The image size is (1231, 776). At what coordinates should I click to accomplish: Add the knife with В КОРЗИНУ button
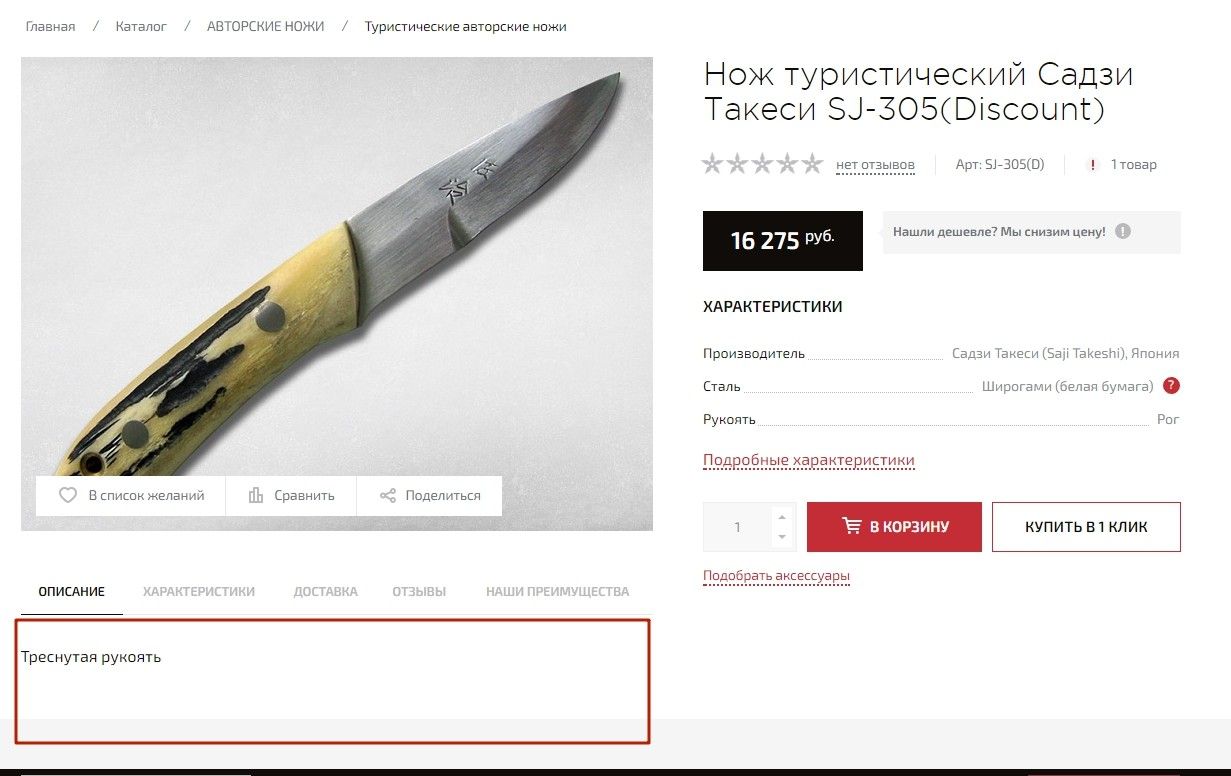point(894,527)
